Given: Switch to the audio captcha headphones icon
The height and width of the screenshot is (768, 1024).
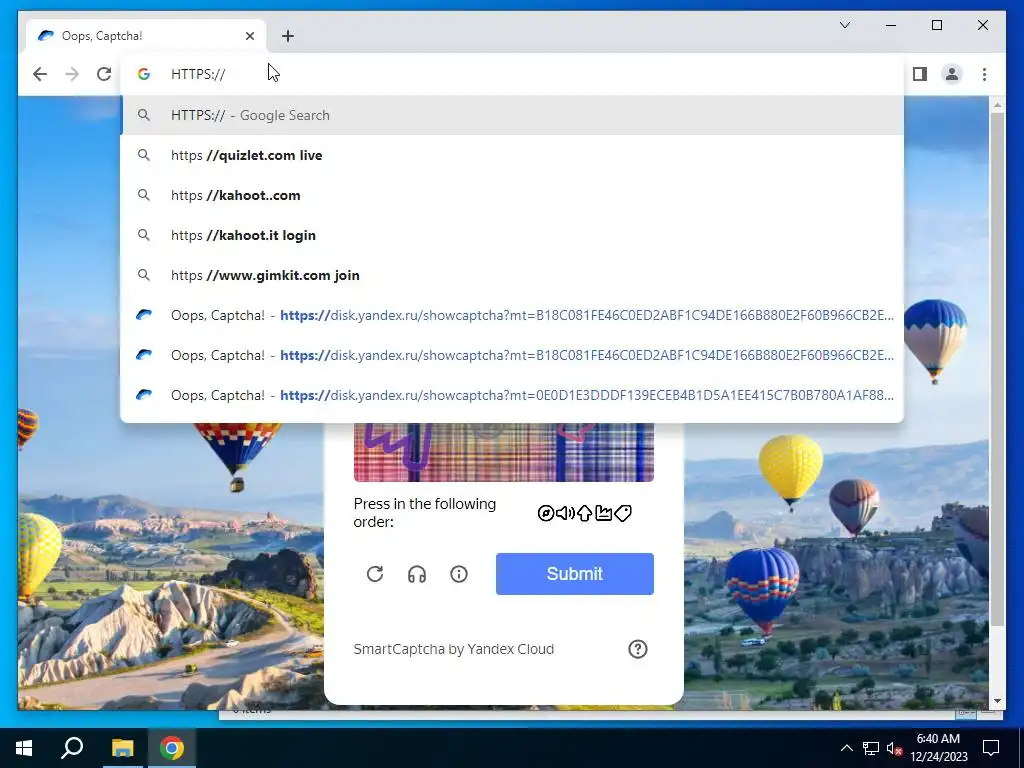Looking at the screenshot, I should coord(417,574).
